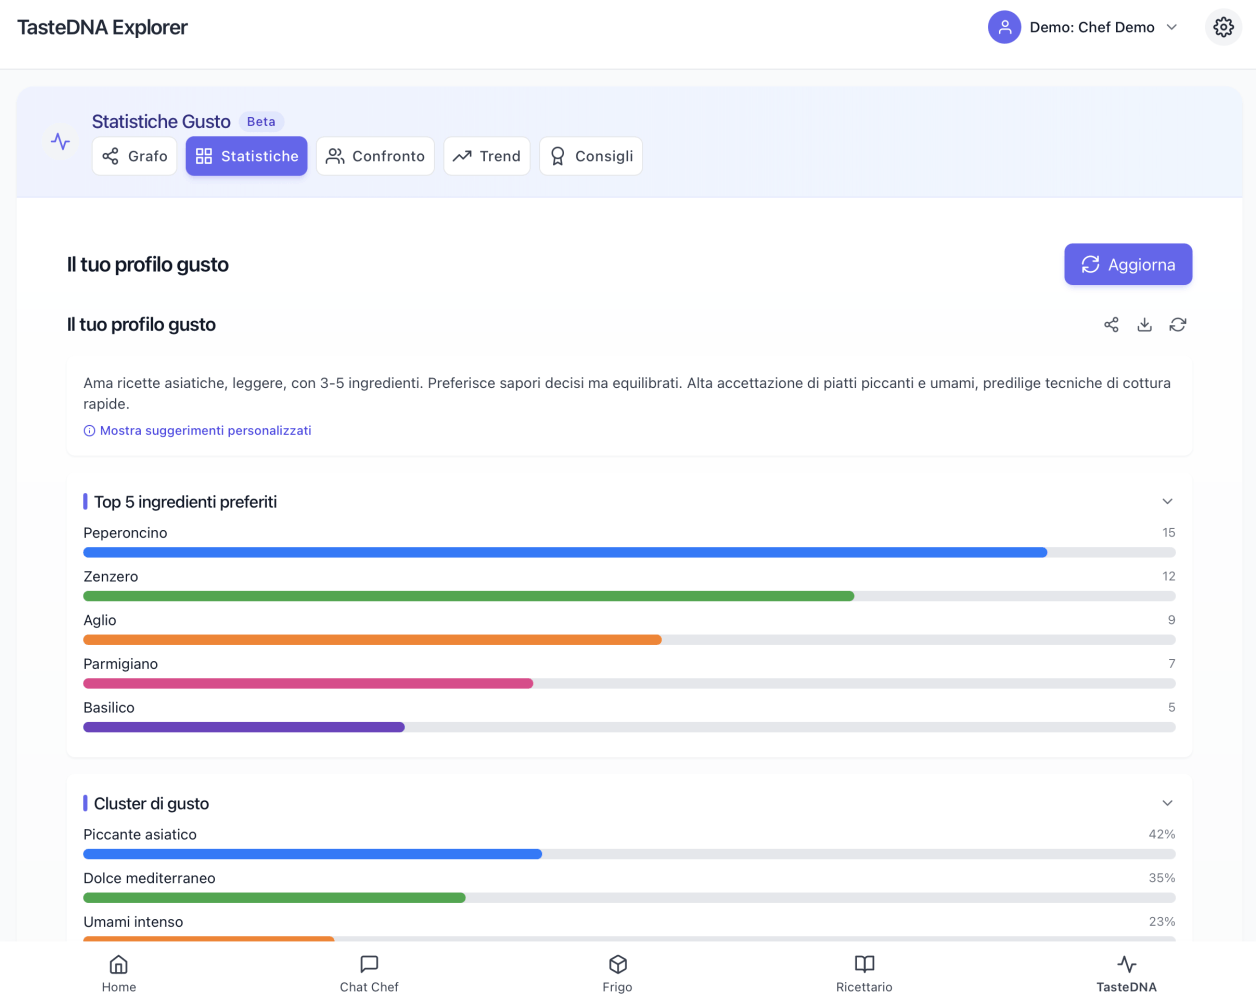Open Frigo from bottom navigation
The width and height of the screenshot is (1256, 1008).
click(617, 973)
